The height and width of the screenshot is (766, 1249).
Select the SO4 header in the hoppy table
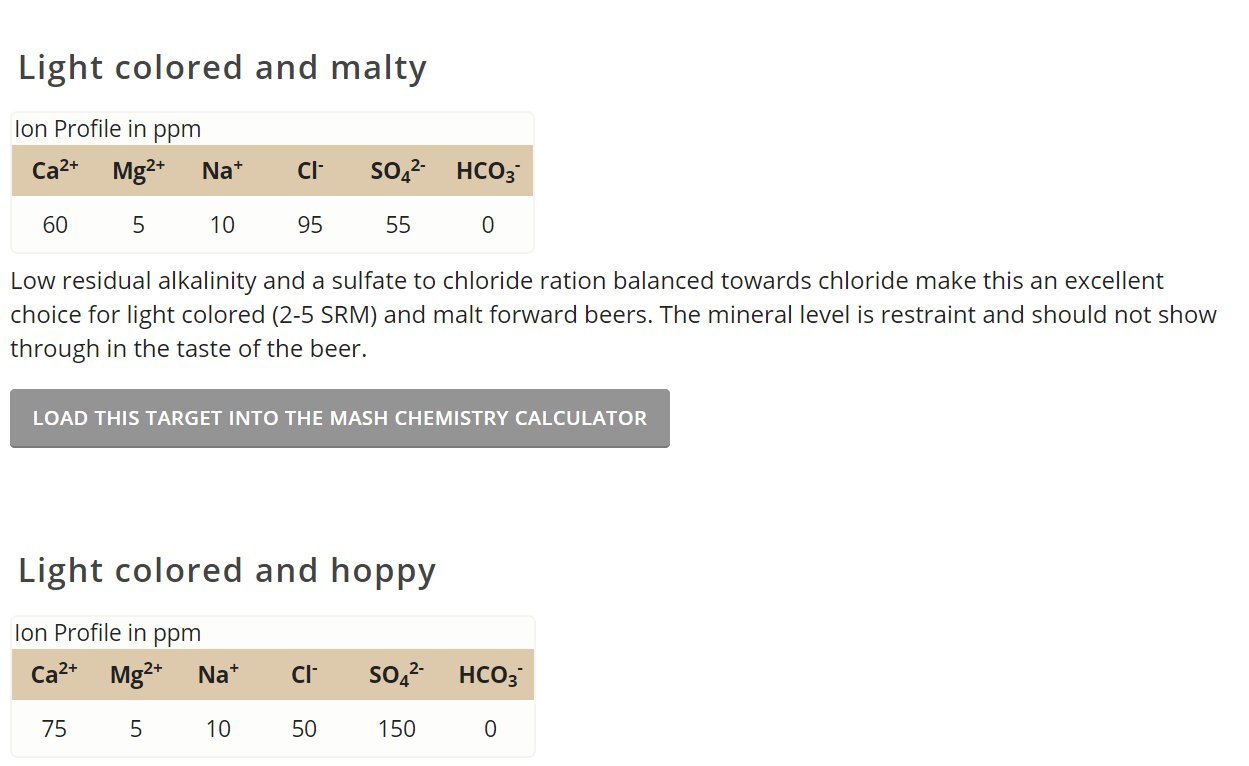pyautogui.click(x=397, y=675)
